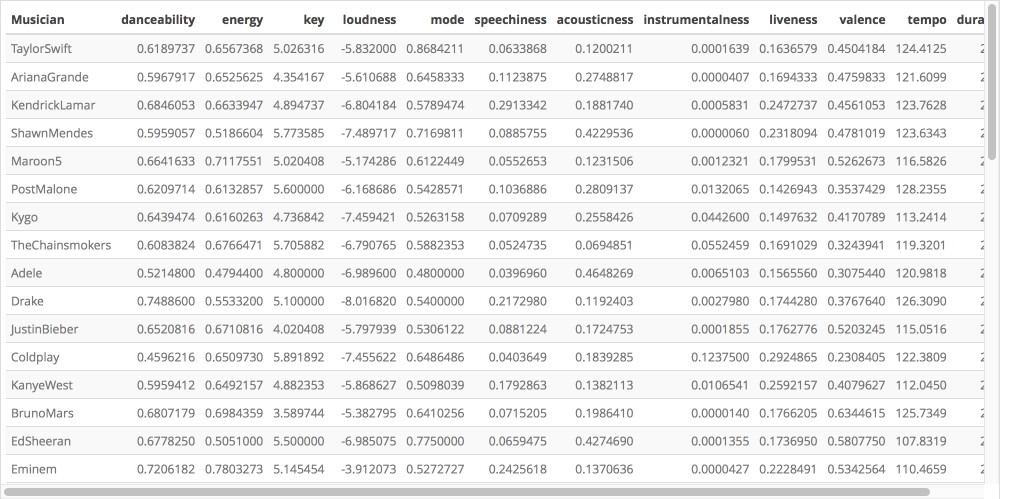Click Coldplay liveness value 0.2924865
The image size is (1020, 499).
(x=788, y=357)
